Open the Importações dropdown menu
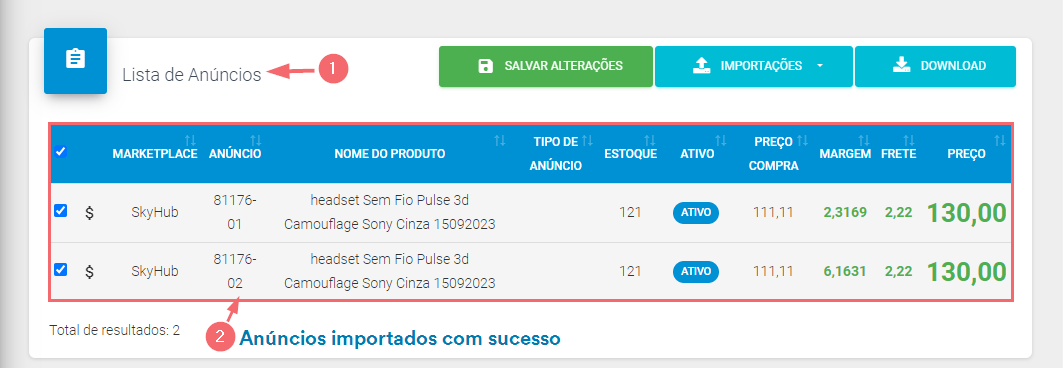The height and width of the screenshot is (368, 1063). click(753, 66)
